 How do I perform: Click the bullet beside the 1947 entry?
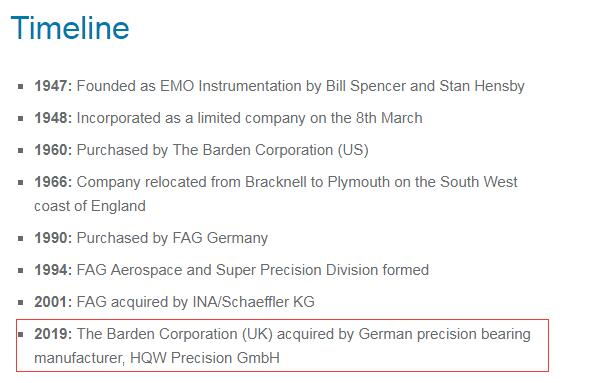pyautogui.click(x=20, y=87)
